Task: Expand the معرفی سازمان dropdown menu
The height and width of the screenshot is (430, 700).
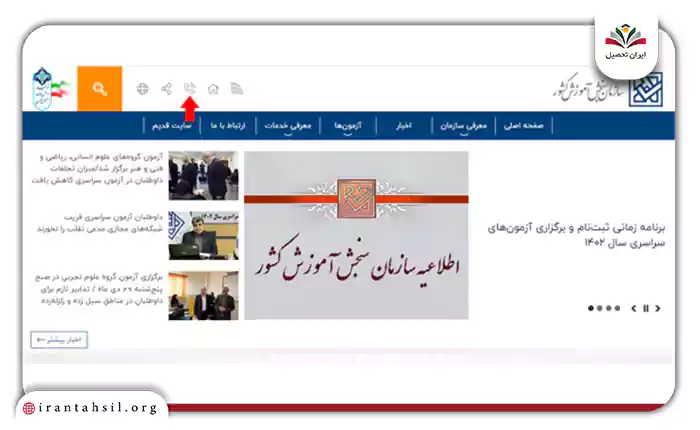Action: 463,126
